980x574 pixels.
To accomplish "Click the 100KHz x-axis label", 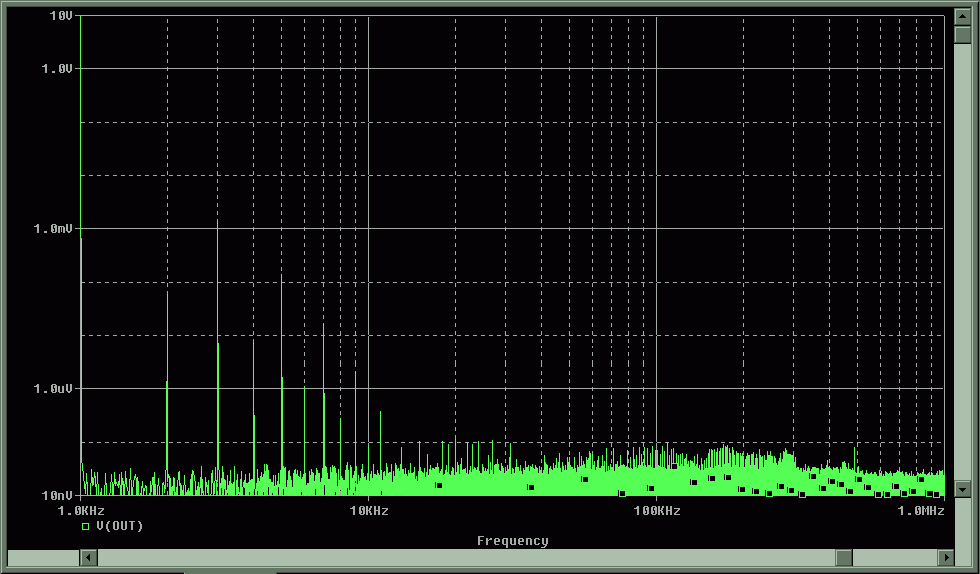I will [x=656, y=511].
